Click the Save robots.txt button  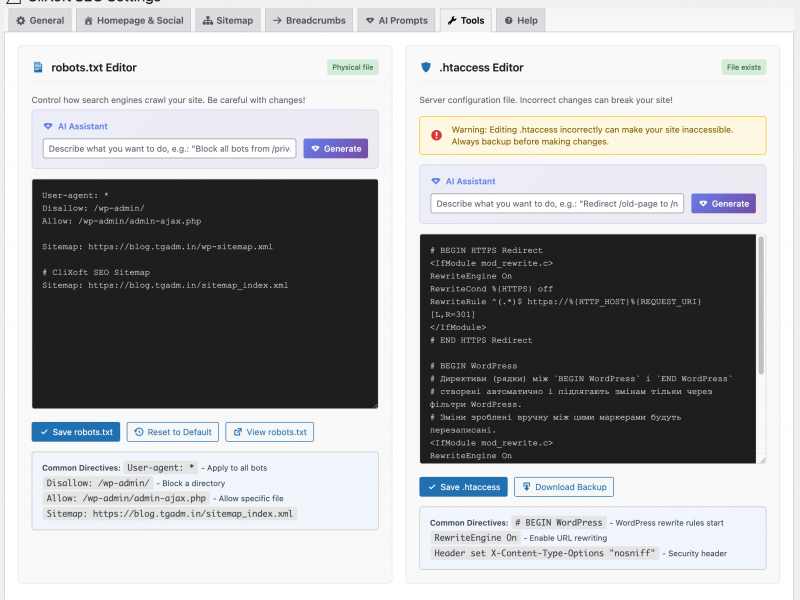[75, 431]
